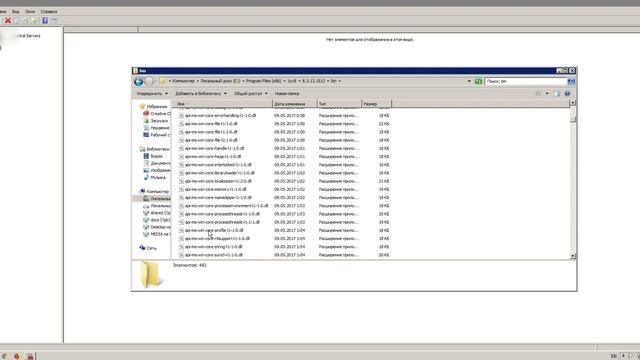Expand the arrow after bin in the address path
The image size is (640, 360).
tap(340, 81)
